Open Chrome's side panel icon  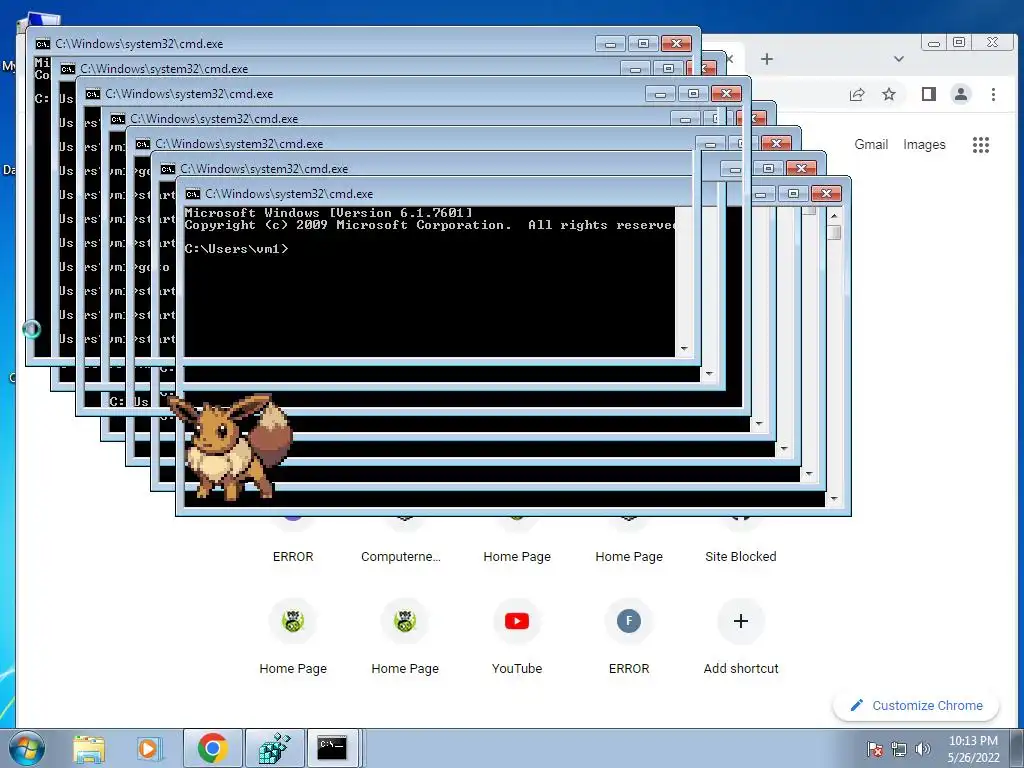929,95
